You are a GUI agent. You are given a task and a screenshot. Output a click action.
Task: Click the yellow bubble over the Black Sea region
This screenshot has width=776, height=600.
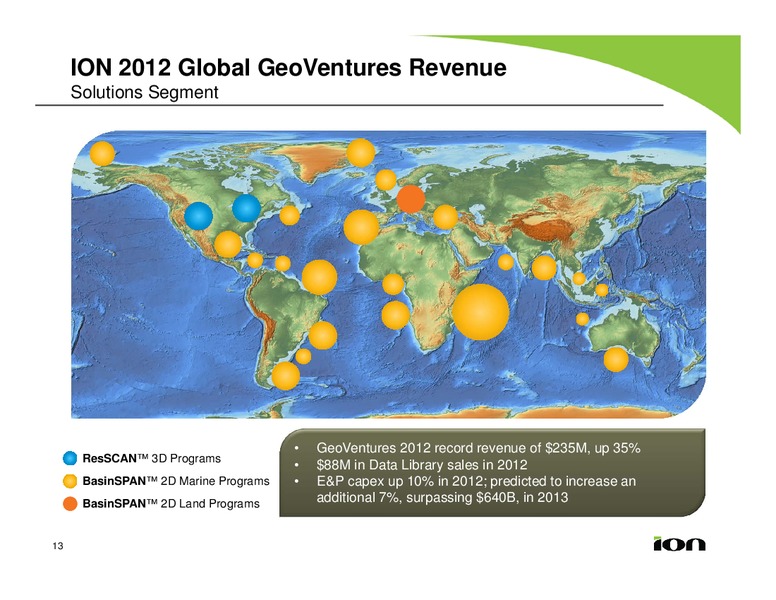(445, 217)
